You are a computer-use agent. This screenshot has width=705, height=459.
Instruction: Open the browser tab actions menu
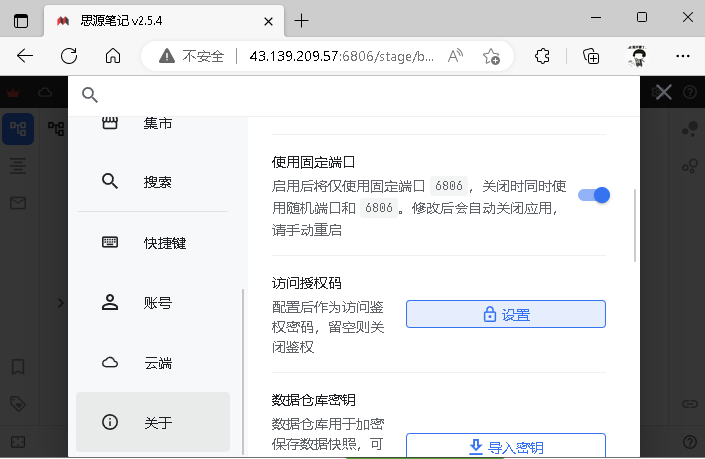(x=21, y=21)
